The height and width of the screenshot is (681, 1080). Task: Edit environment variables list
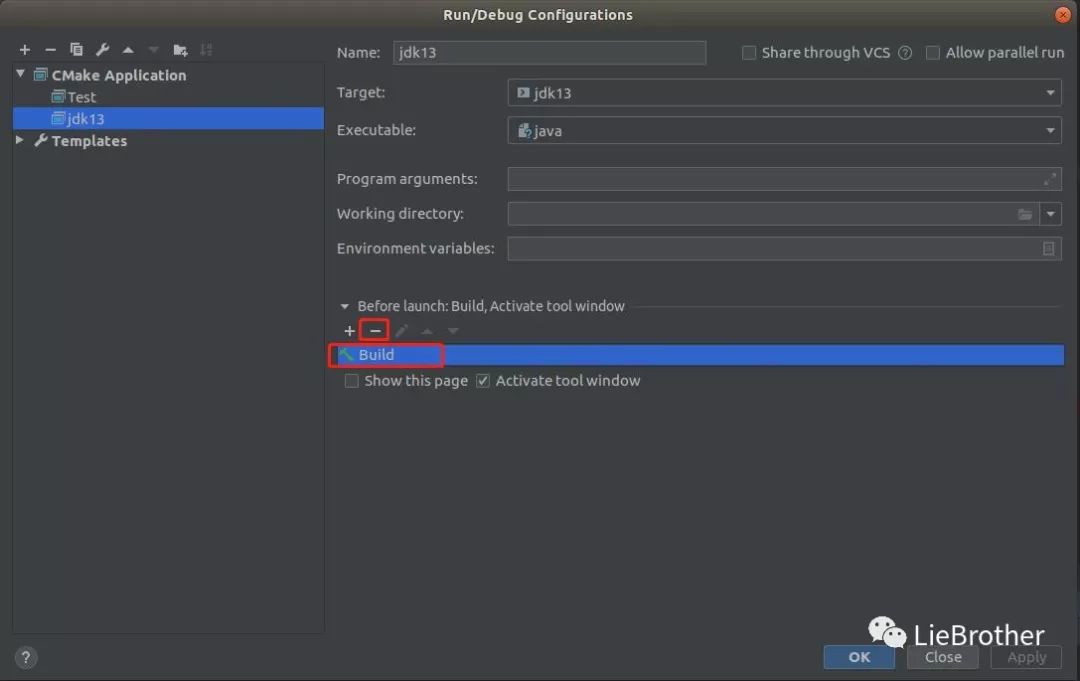coord(1048,249)
